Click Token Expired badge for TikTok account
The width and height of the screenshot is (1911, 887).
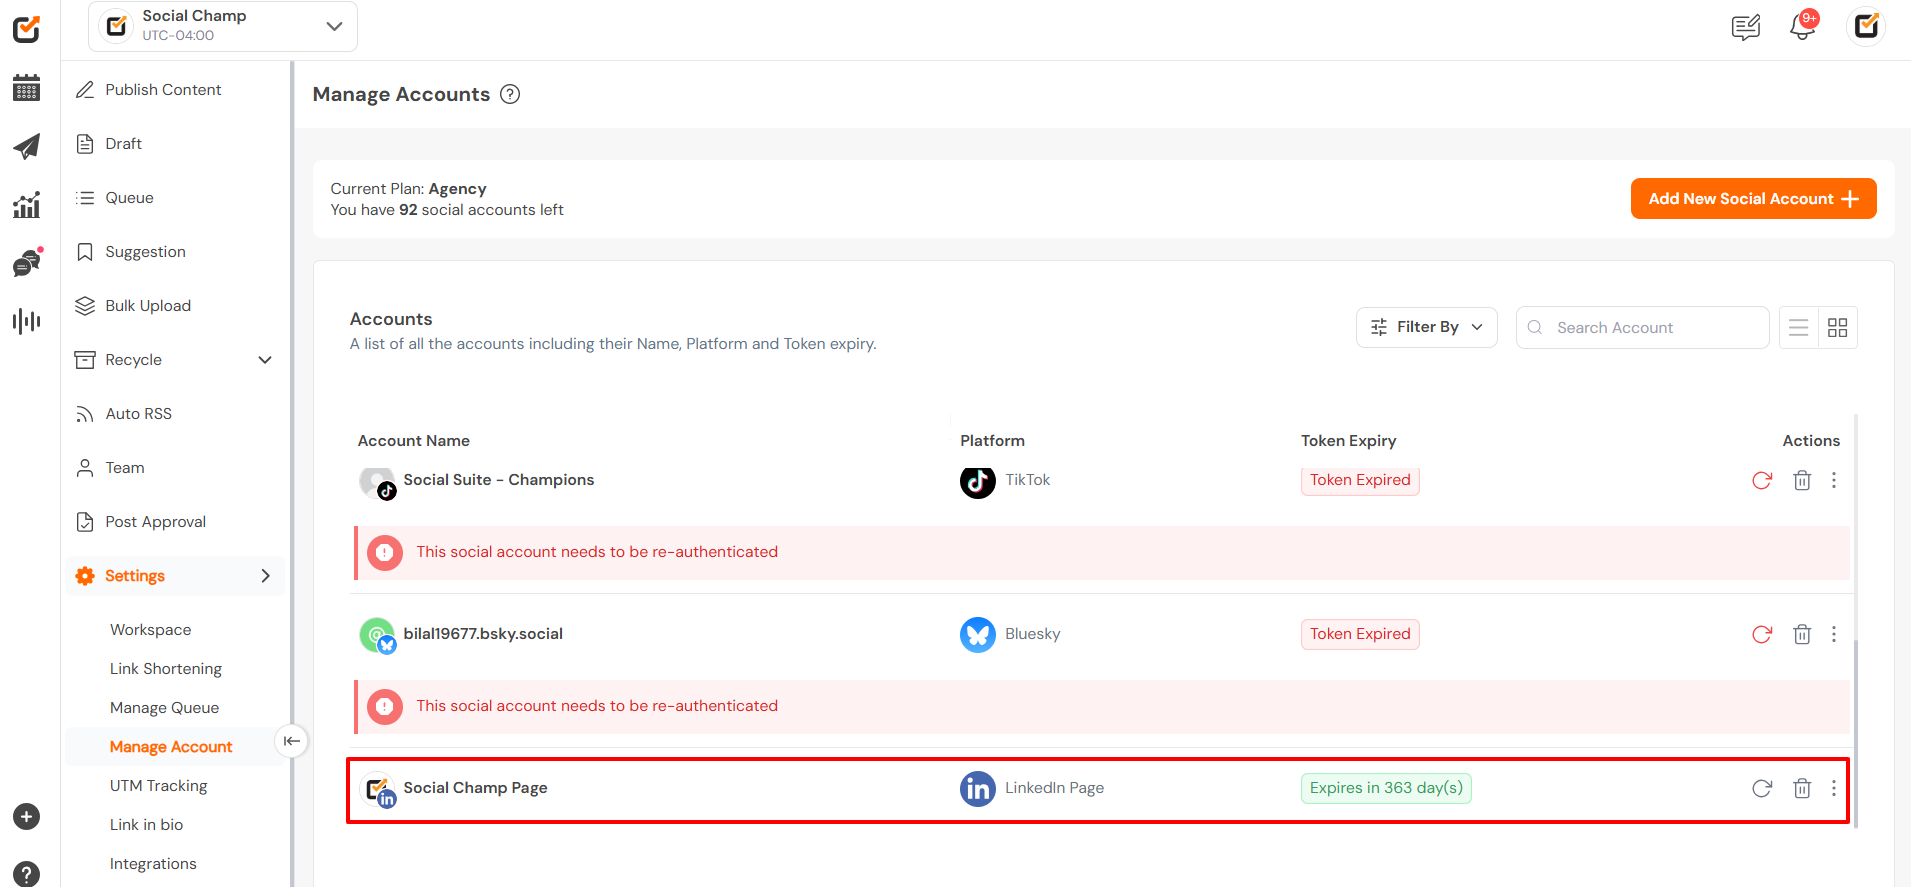click(x=1360, y=480)
